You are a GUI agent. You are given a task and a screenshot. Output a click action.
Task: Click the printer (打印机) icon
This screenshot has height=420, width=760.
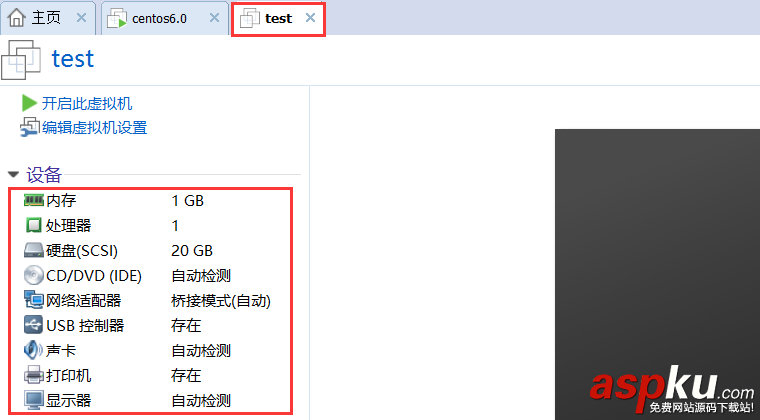[33, 376]
